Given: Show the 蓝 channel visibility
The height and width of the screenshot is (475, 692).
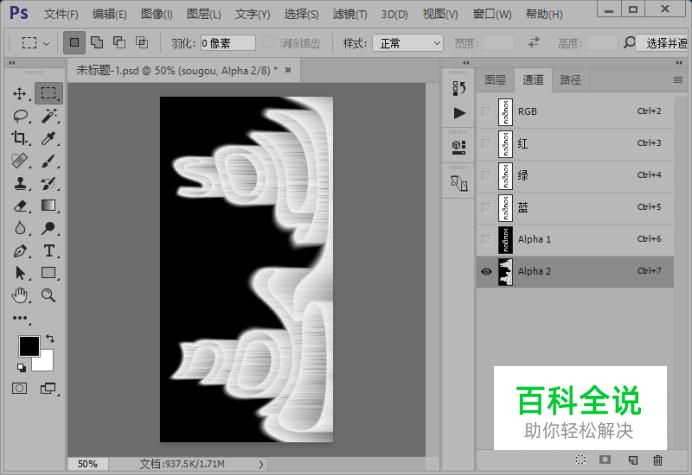Looking at the screenshot, I should [x=486, y=207].
